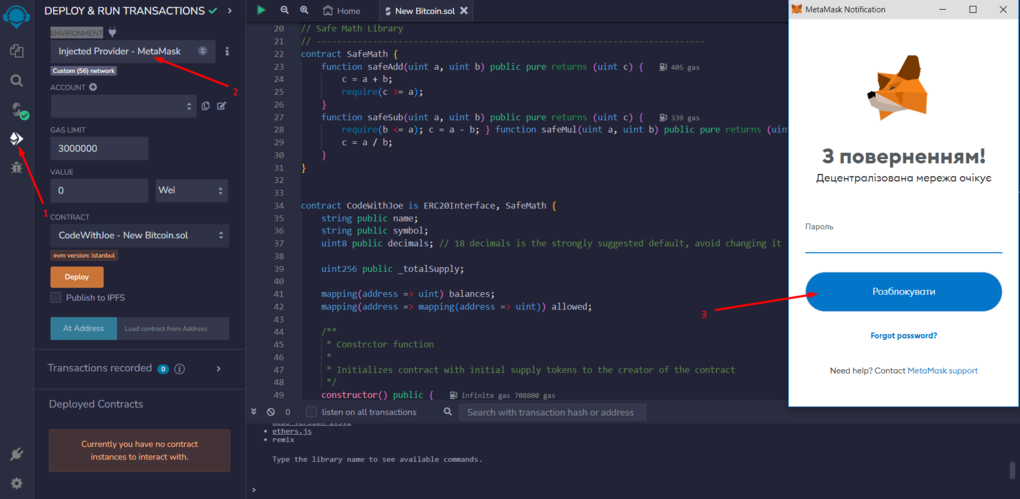Open the Search in files sidebar icon
The height and width of the screenshot is (499, 1020).
(16, 80)
